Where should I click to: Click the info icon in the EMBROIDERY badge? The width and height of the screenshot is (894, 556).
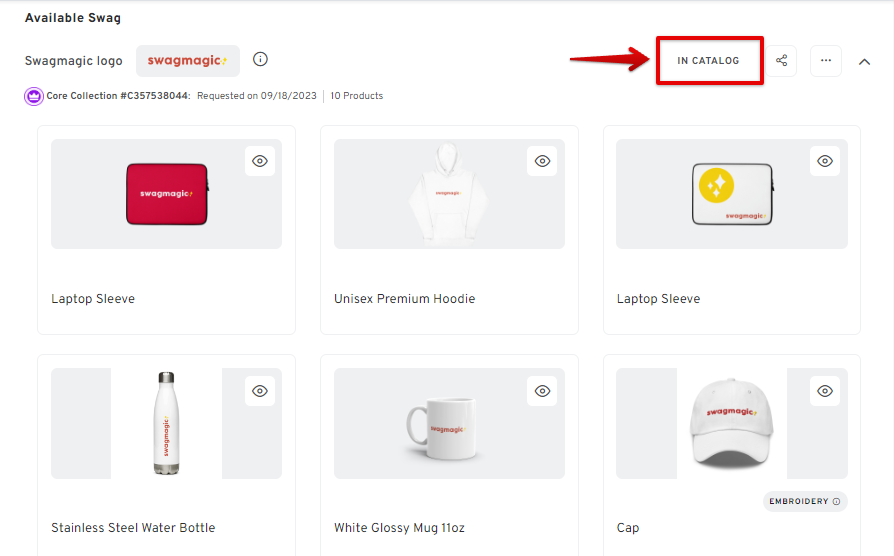click(836, 501)
